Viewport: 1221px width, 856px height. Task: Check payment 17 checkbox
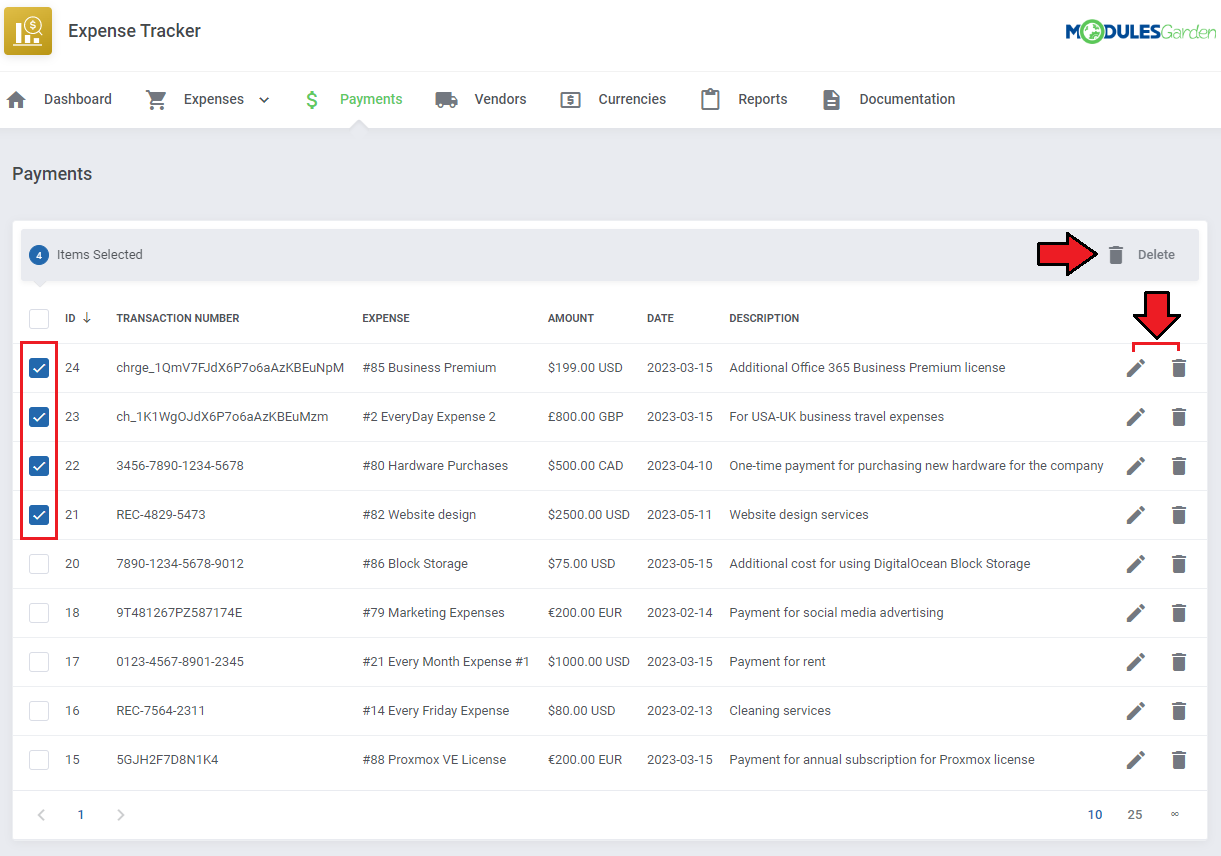tap(39, 662)
